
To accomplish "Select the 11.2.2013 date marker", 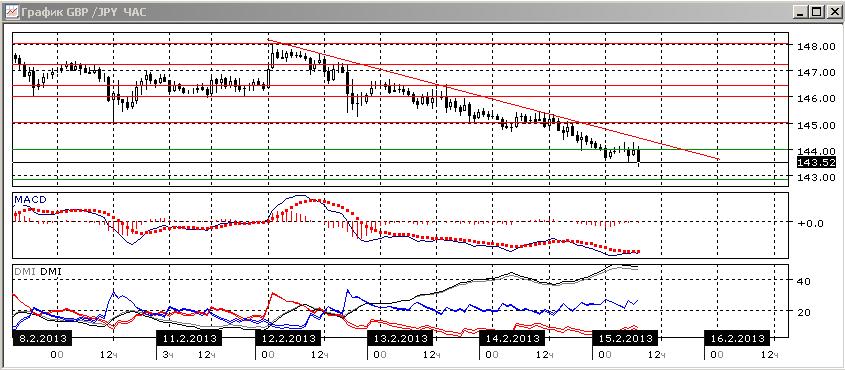I will pyautogui.click(x=190, y=339).
